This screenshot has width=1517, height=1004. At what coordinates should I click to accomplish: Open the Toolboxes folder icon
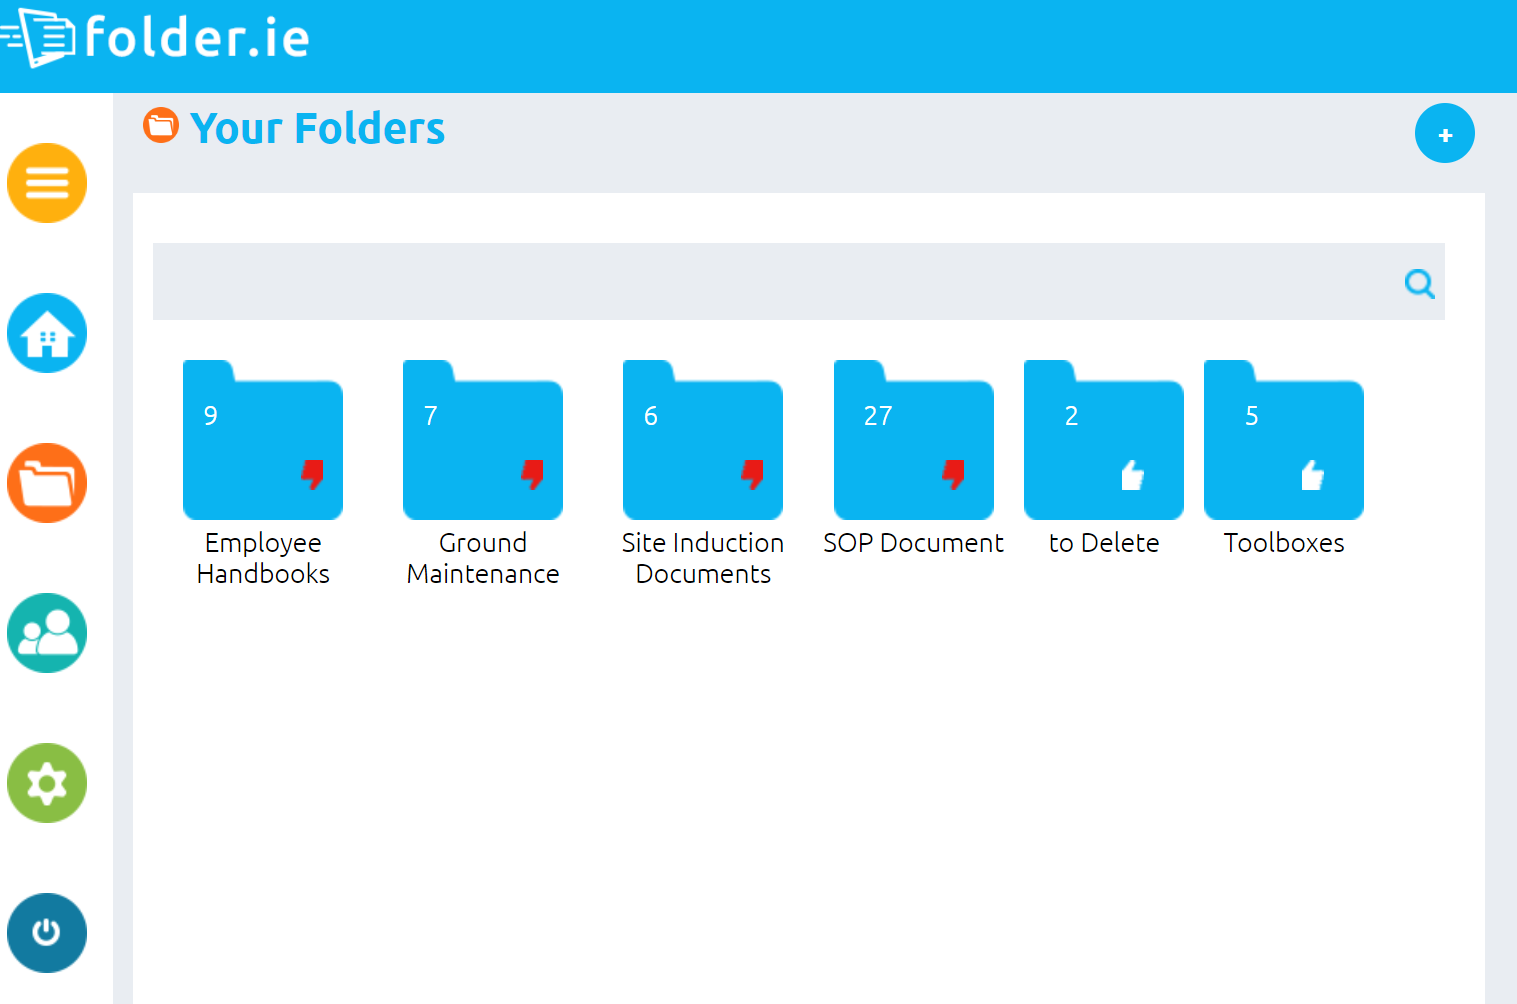pyautogui.click(x=1284, y=440)
